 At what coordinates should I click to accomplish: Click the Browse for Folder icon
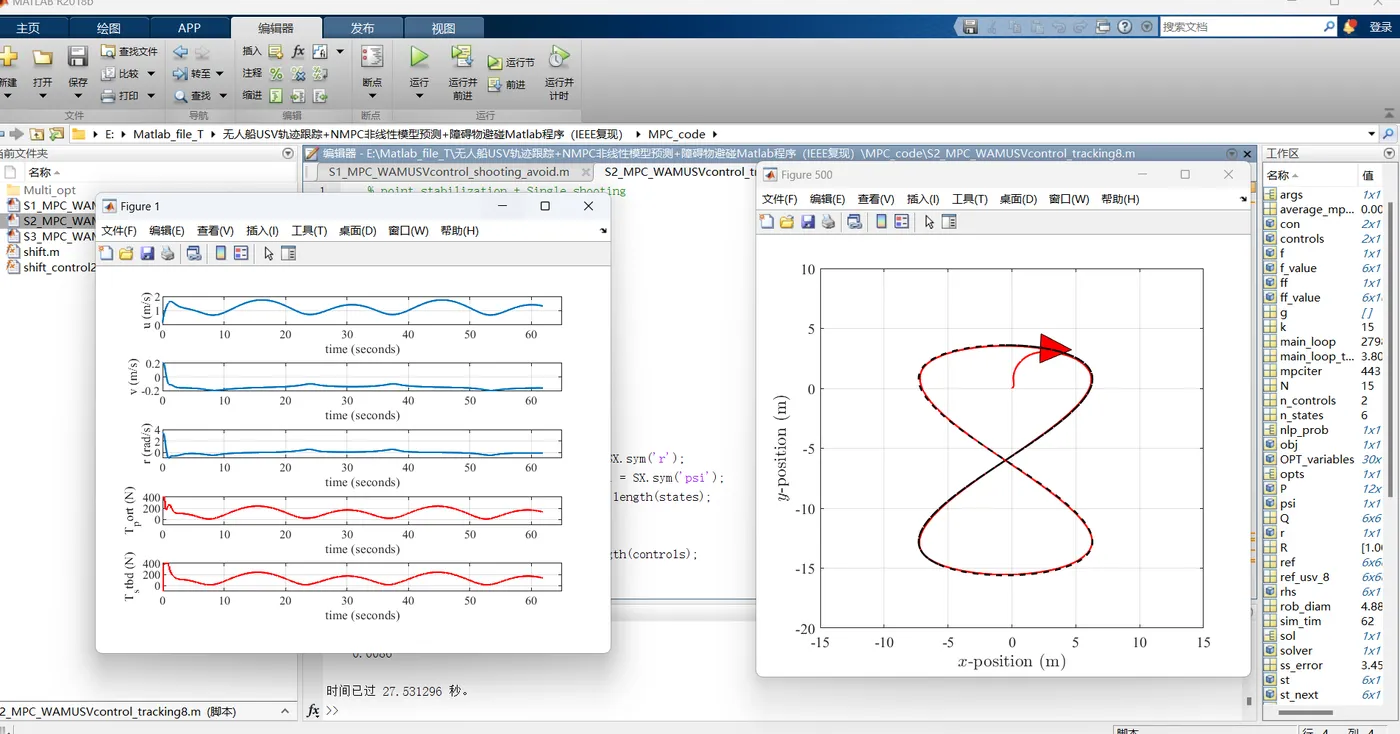click(56, 134)
